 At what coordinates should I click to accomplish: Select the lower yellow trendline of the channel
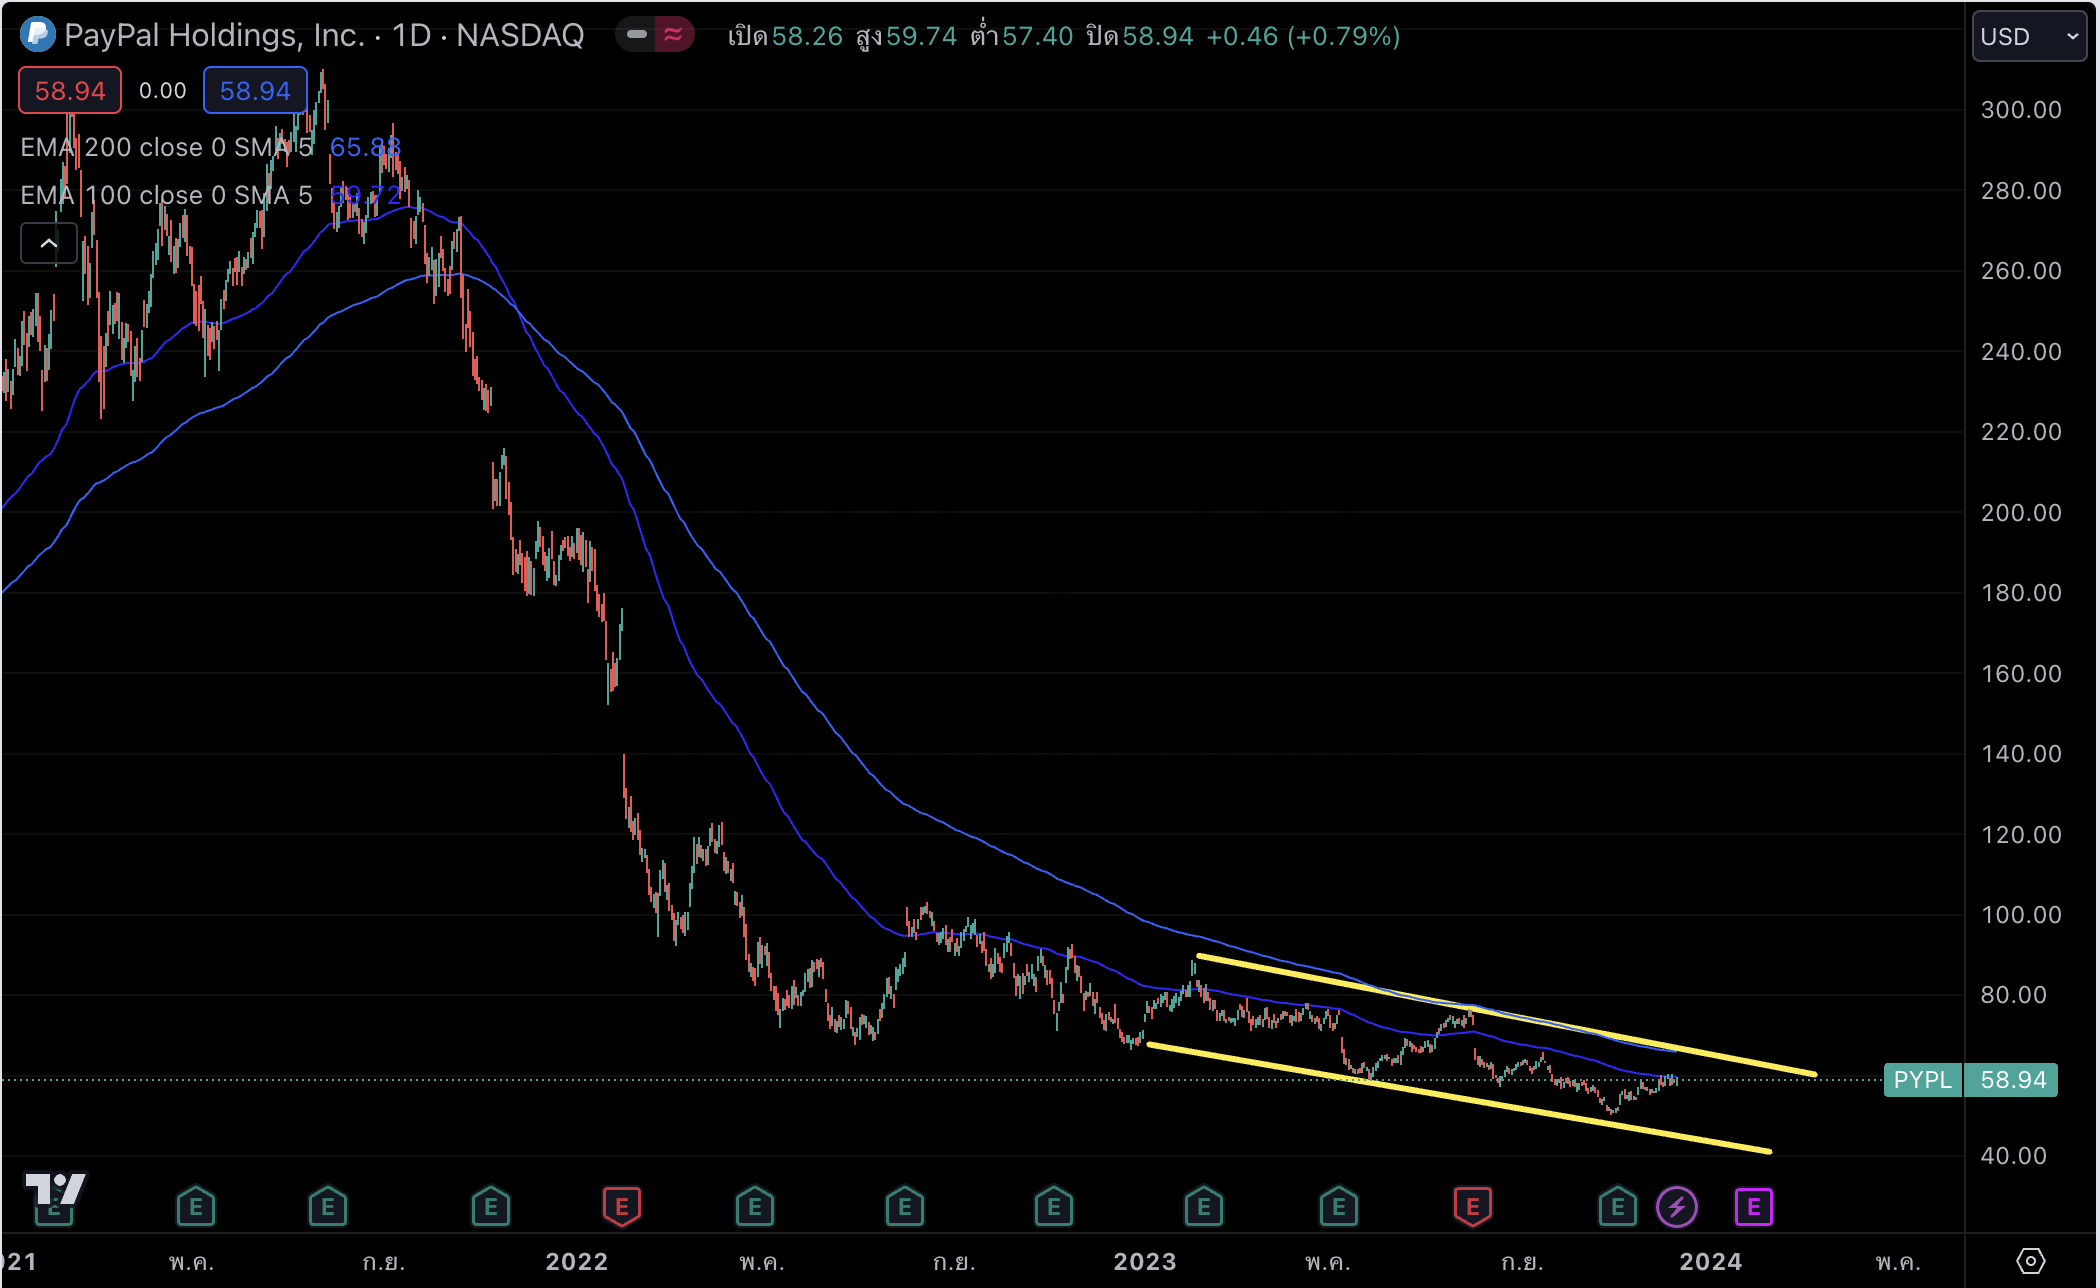tap(1460, 1098)
